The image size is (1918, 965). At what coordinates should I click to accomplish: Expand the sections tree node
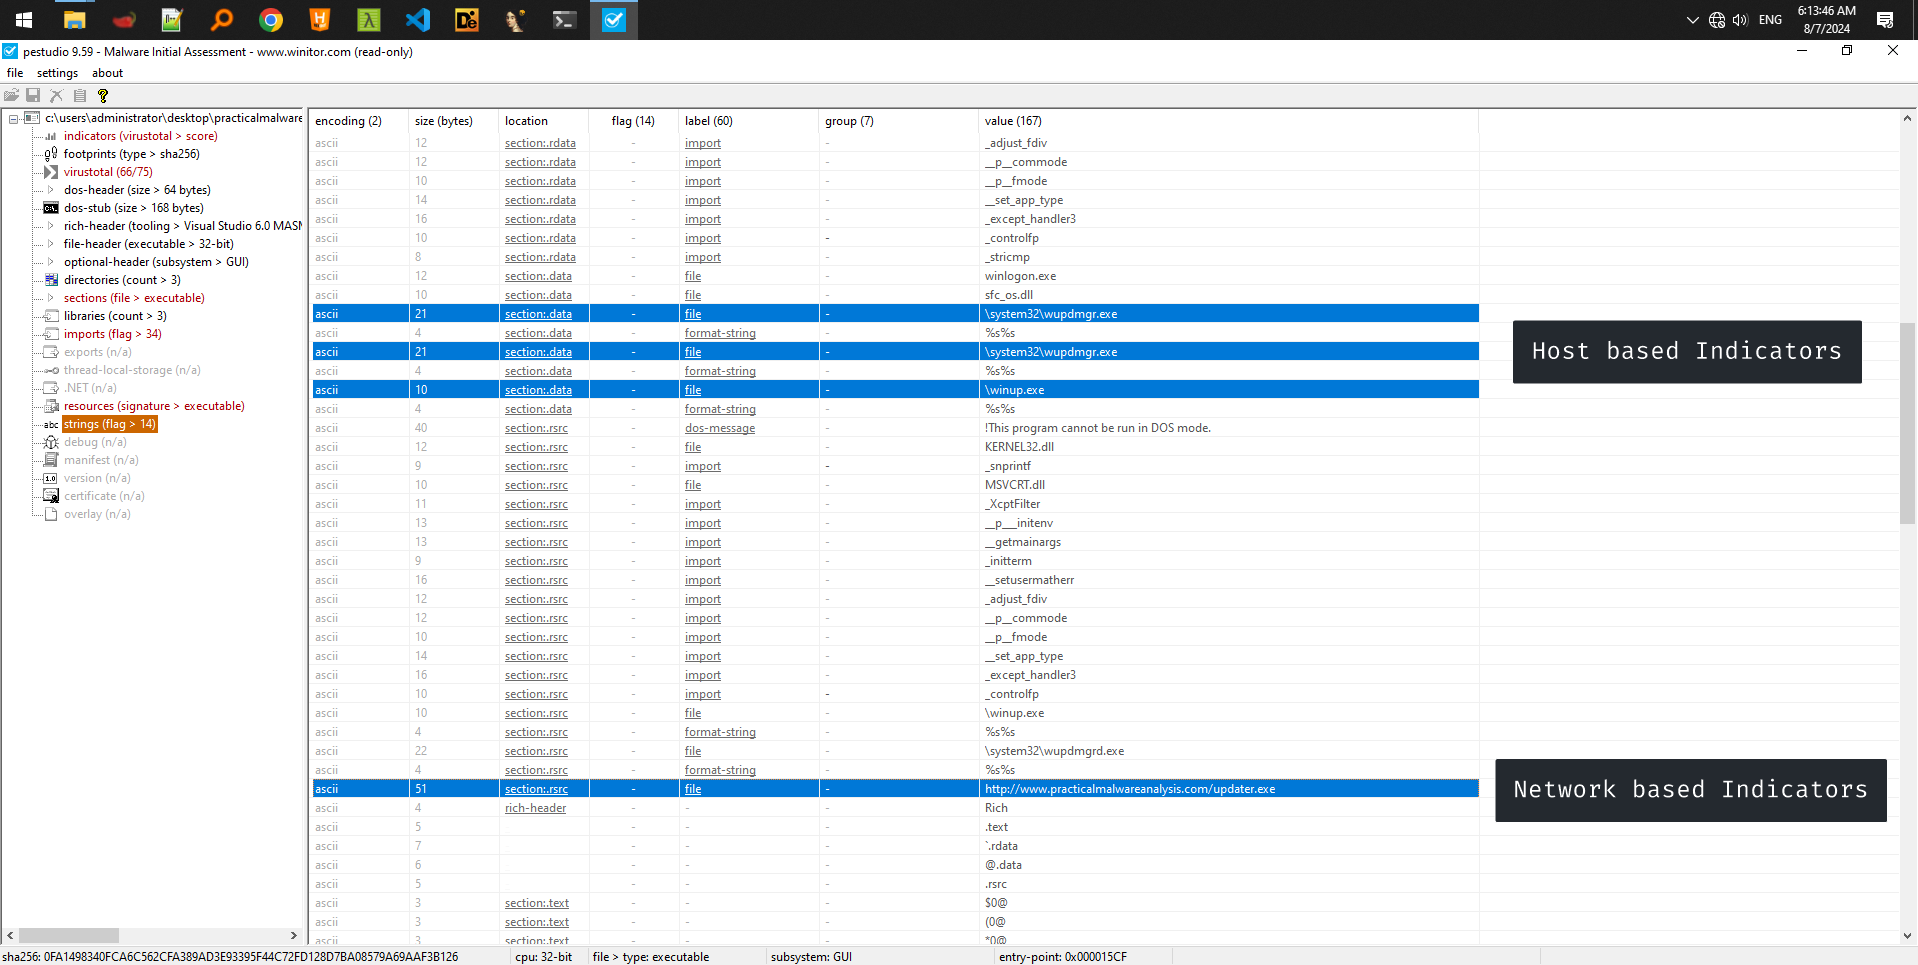tap(51, 298)
